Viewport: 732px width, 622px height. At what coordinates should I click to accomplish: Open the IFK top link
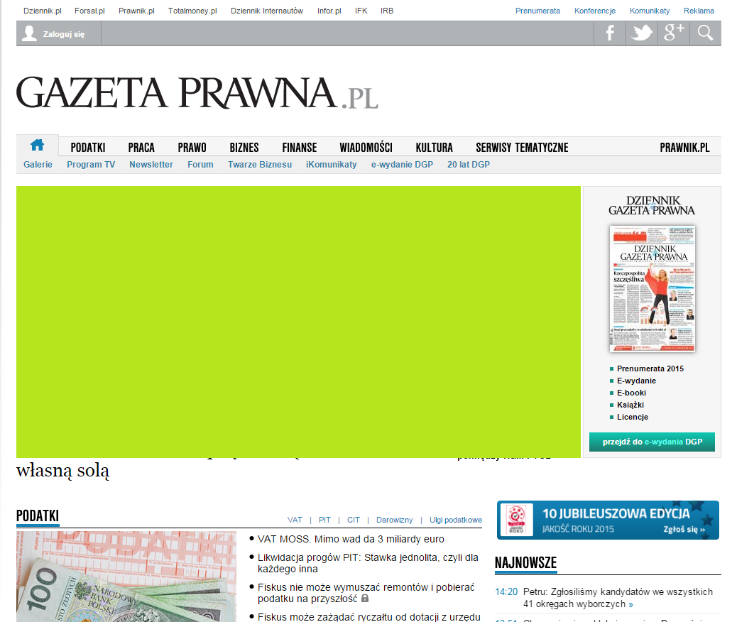tap(361, 11)
